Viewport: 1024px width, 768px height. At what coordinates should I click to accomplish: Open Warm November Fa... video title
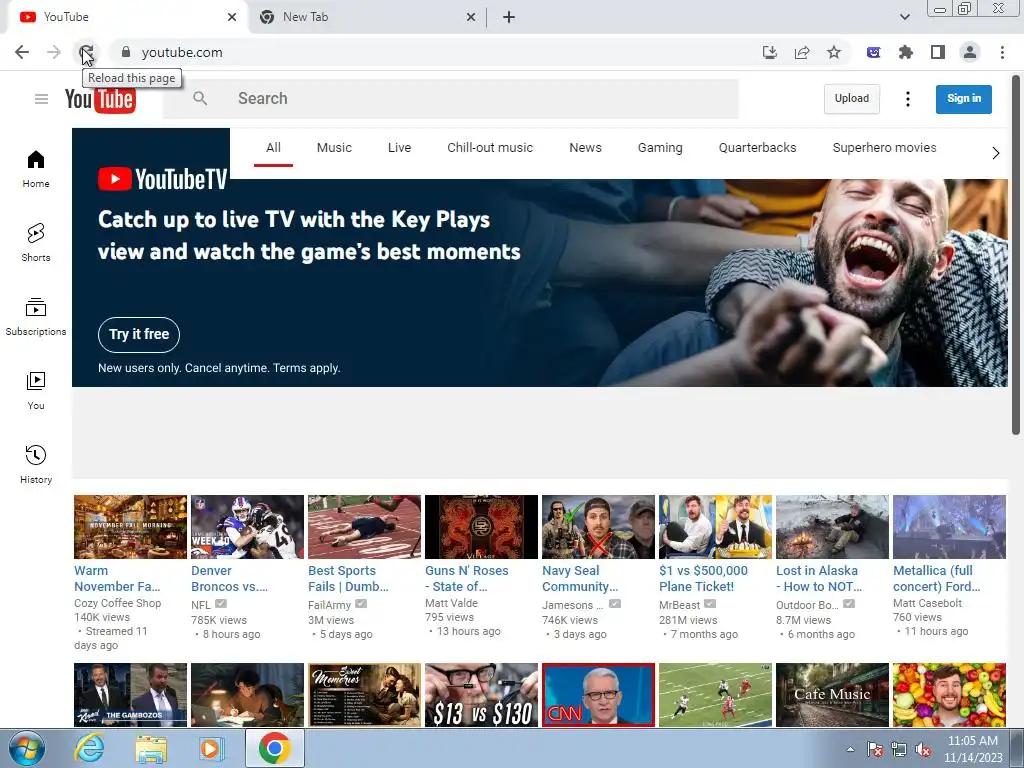(x=117, y=579)
